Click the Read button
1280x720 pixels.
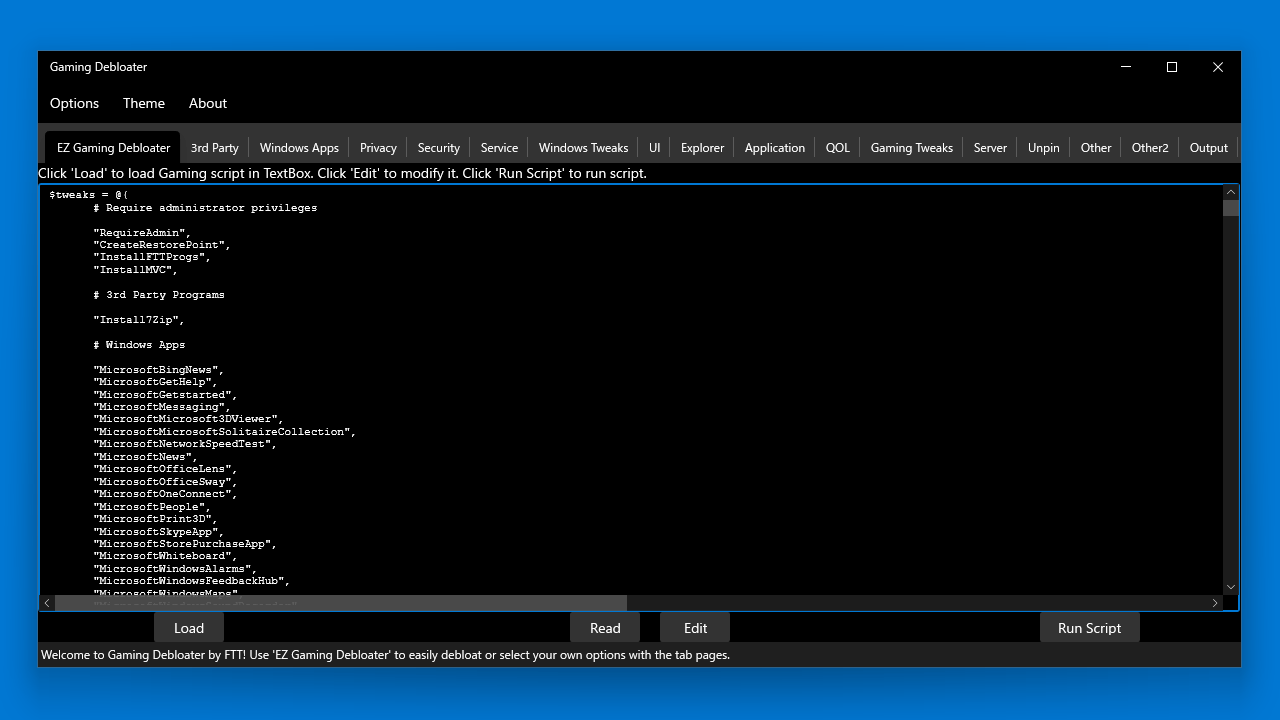[605, 628]
